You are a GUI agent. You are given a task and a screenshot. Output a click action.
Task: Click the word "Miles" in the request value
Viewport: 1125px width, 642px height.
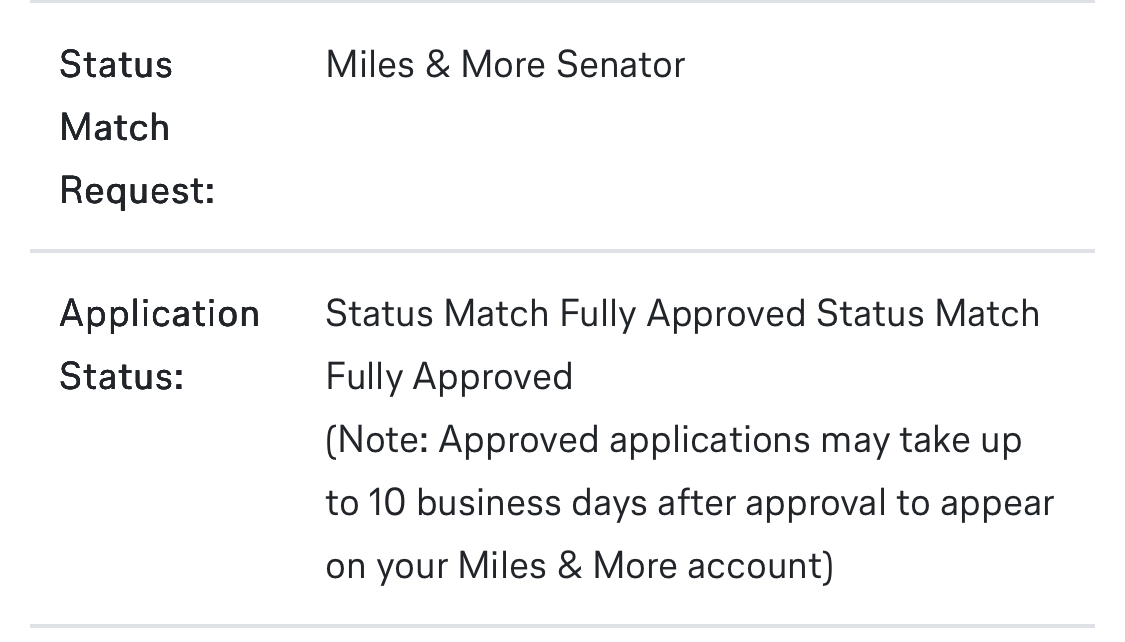click(x=369, y=65)
